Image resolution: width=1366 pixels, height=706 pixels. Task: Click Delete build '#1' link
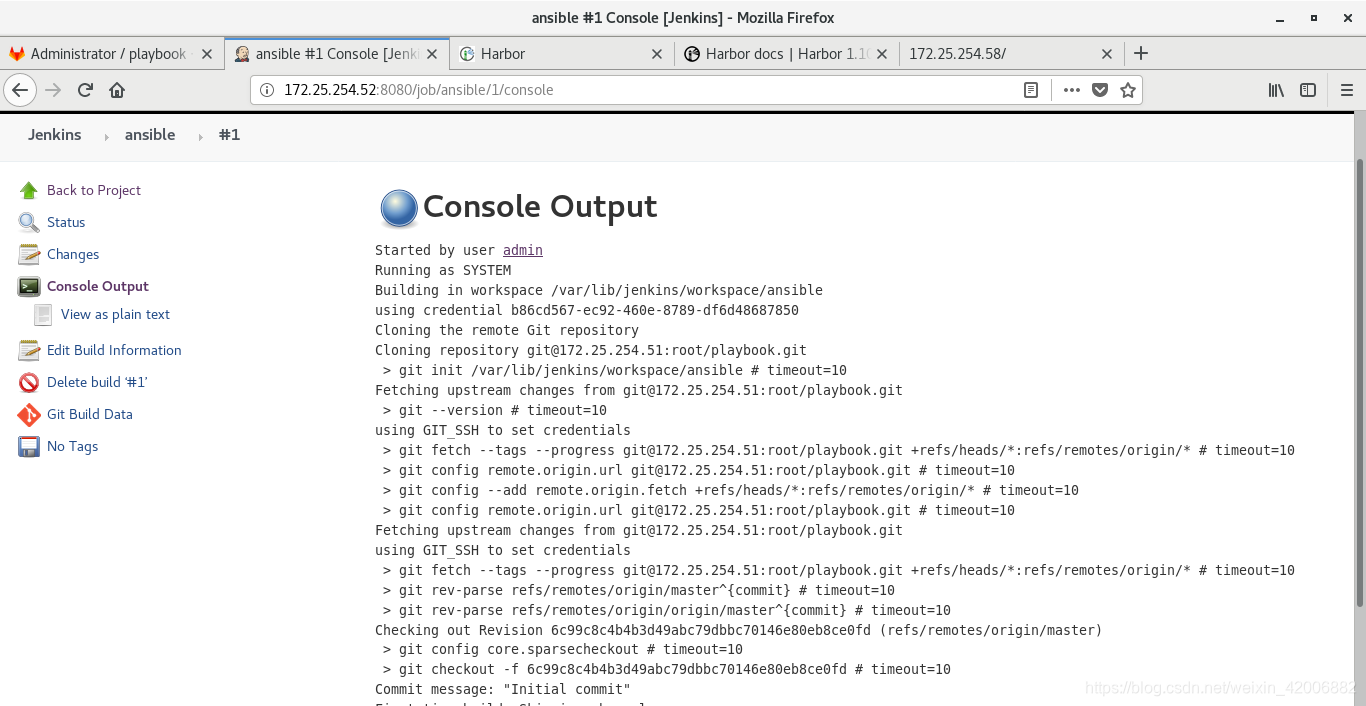pos(97,382)
